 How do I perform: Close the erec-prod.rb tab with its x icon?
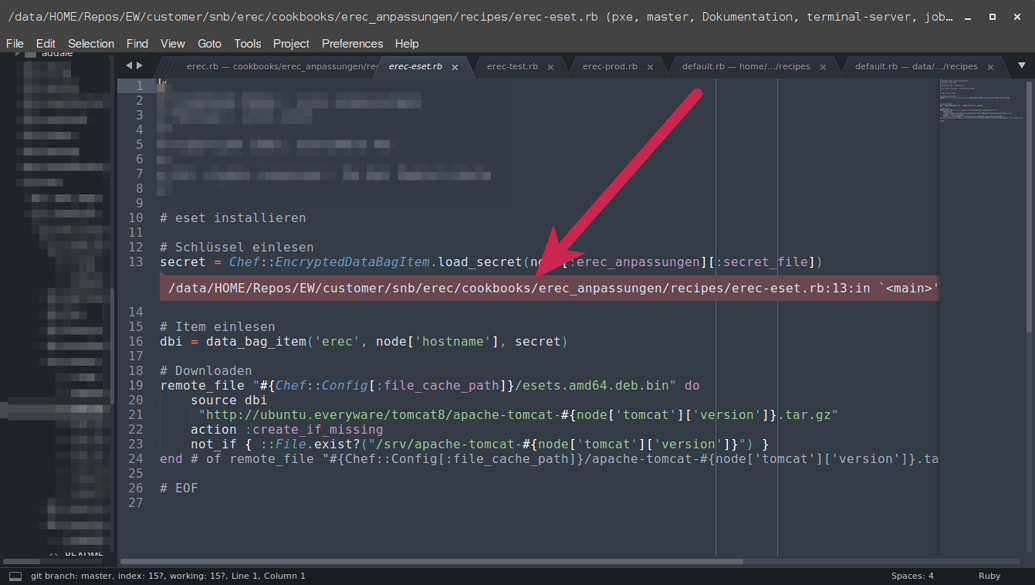tap(649, 66)
